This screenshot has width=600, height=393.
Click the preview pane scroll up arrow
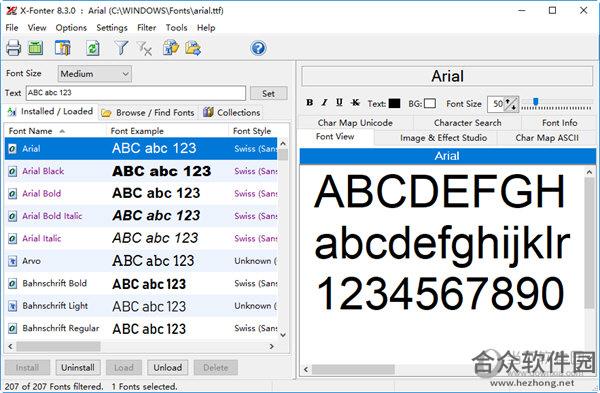[590, 172]
